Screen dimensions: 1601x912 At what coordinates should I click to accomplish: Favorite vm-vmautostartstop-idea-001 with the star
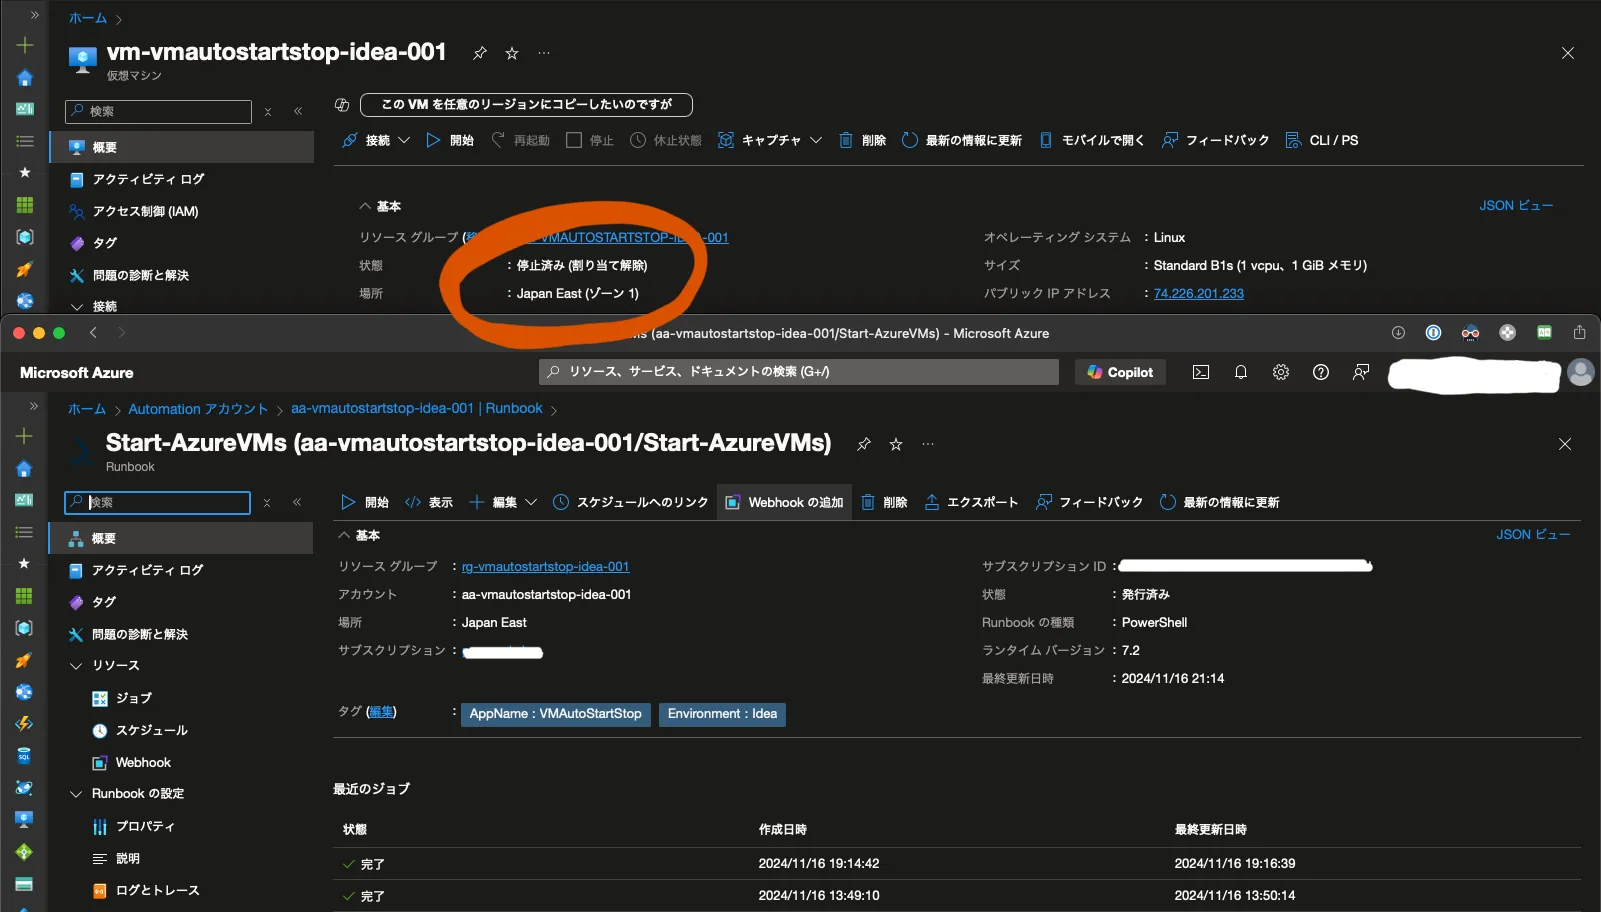(x=512, y=53)
